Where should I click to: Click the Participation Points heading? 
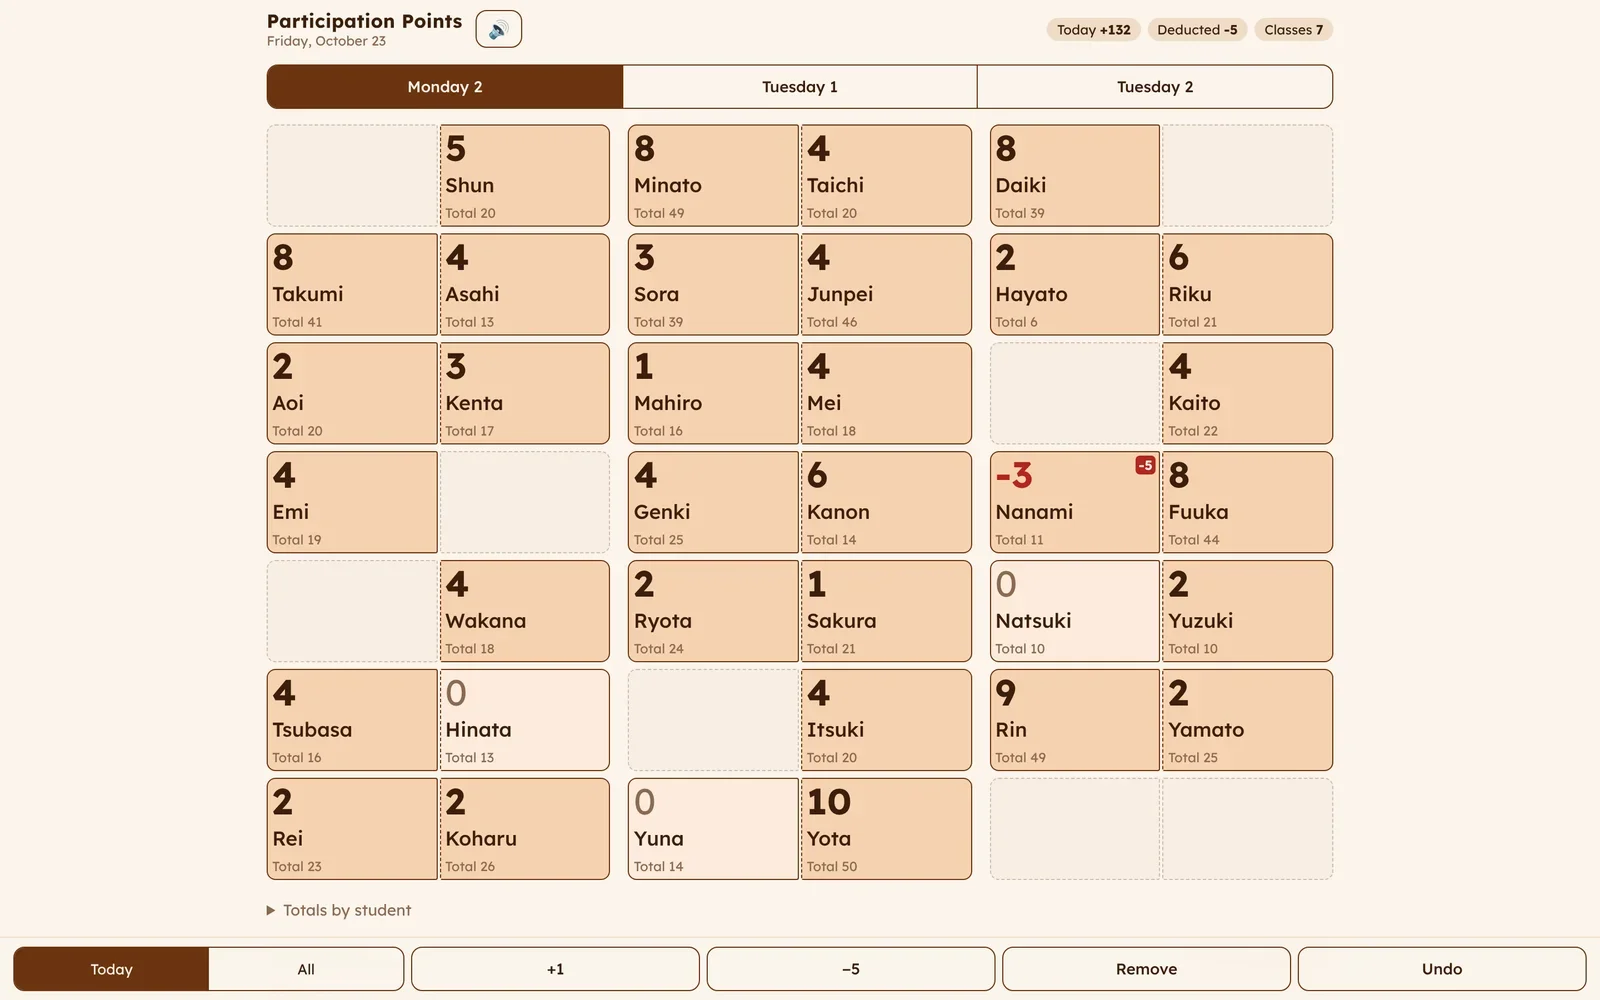tap(364, 21)
